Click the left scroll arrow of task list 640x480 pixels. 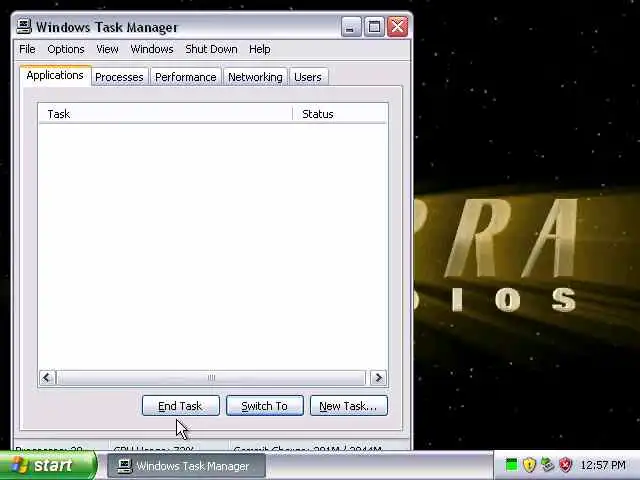tap(47, 378)
